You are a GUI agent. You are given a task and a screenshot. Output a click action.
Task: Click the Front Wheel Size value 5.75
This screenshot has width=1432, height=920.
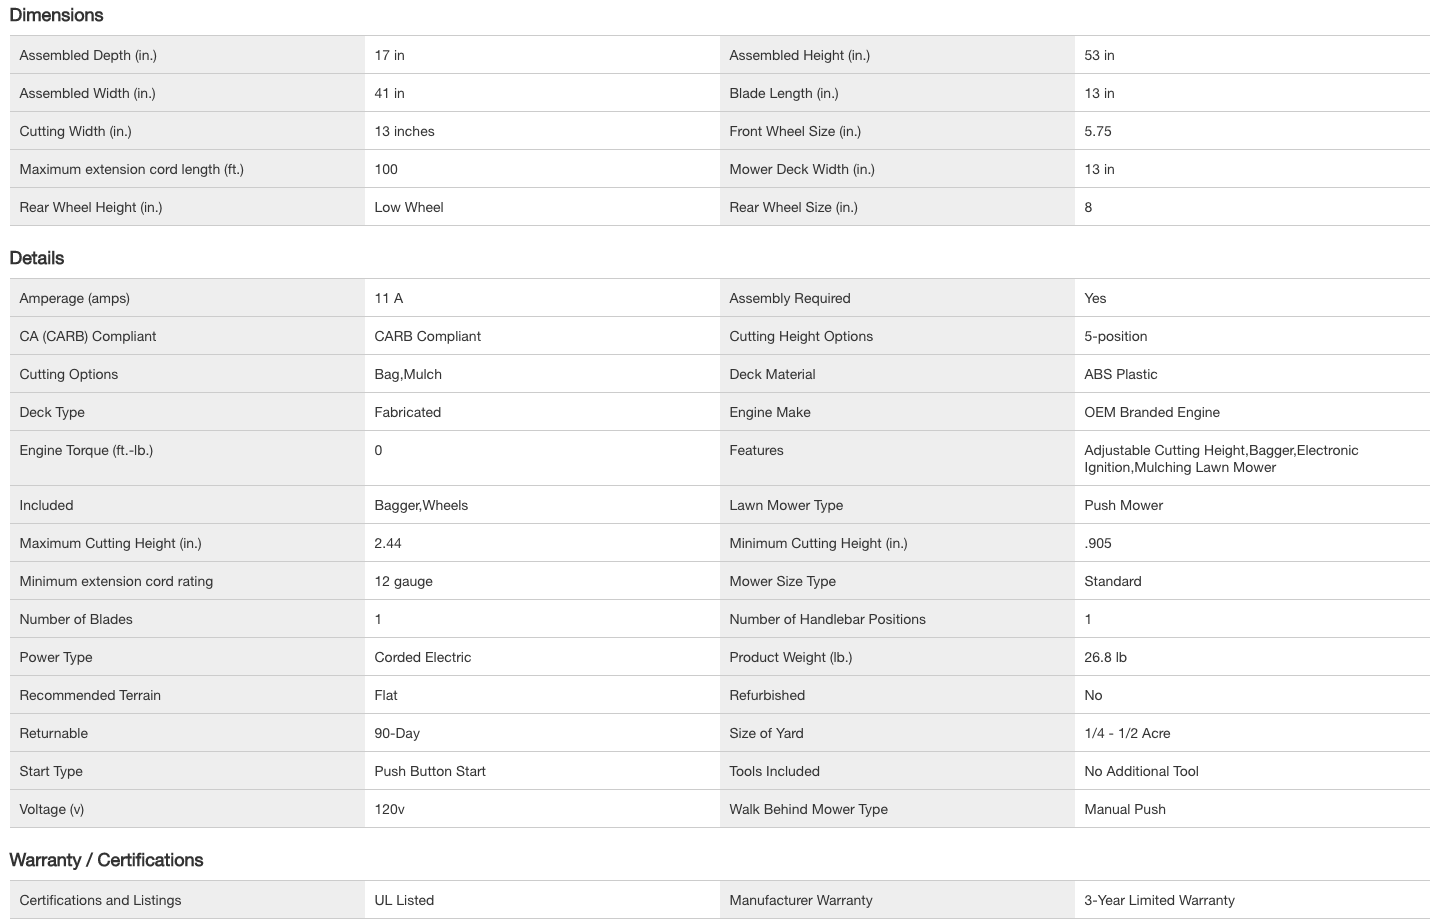1098,131
